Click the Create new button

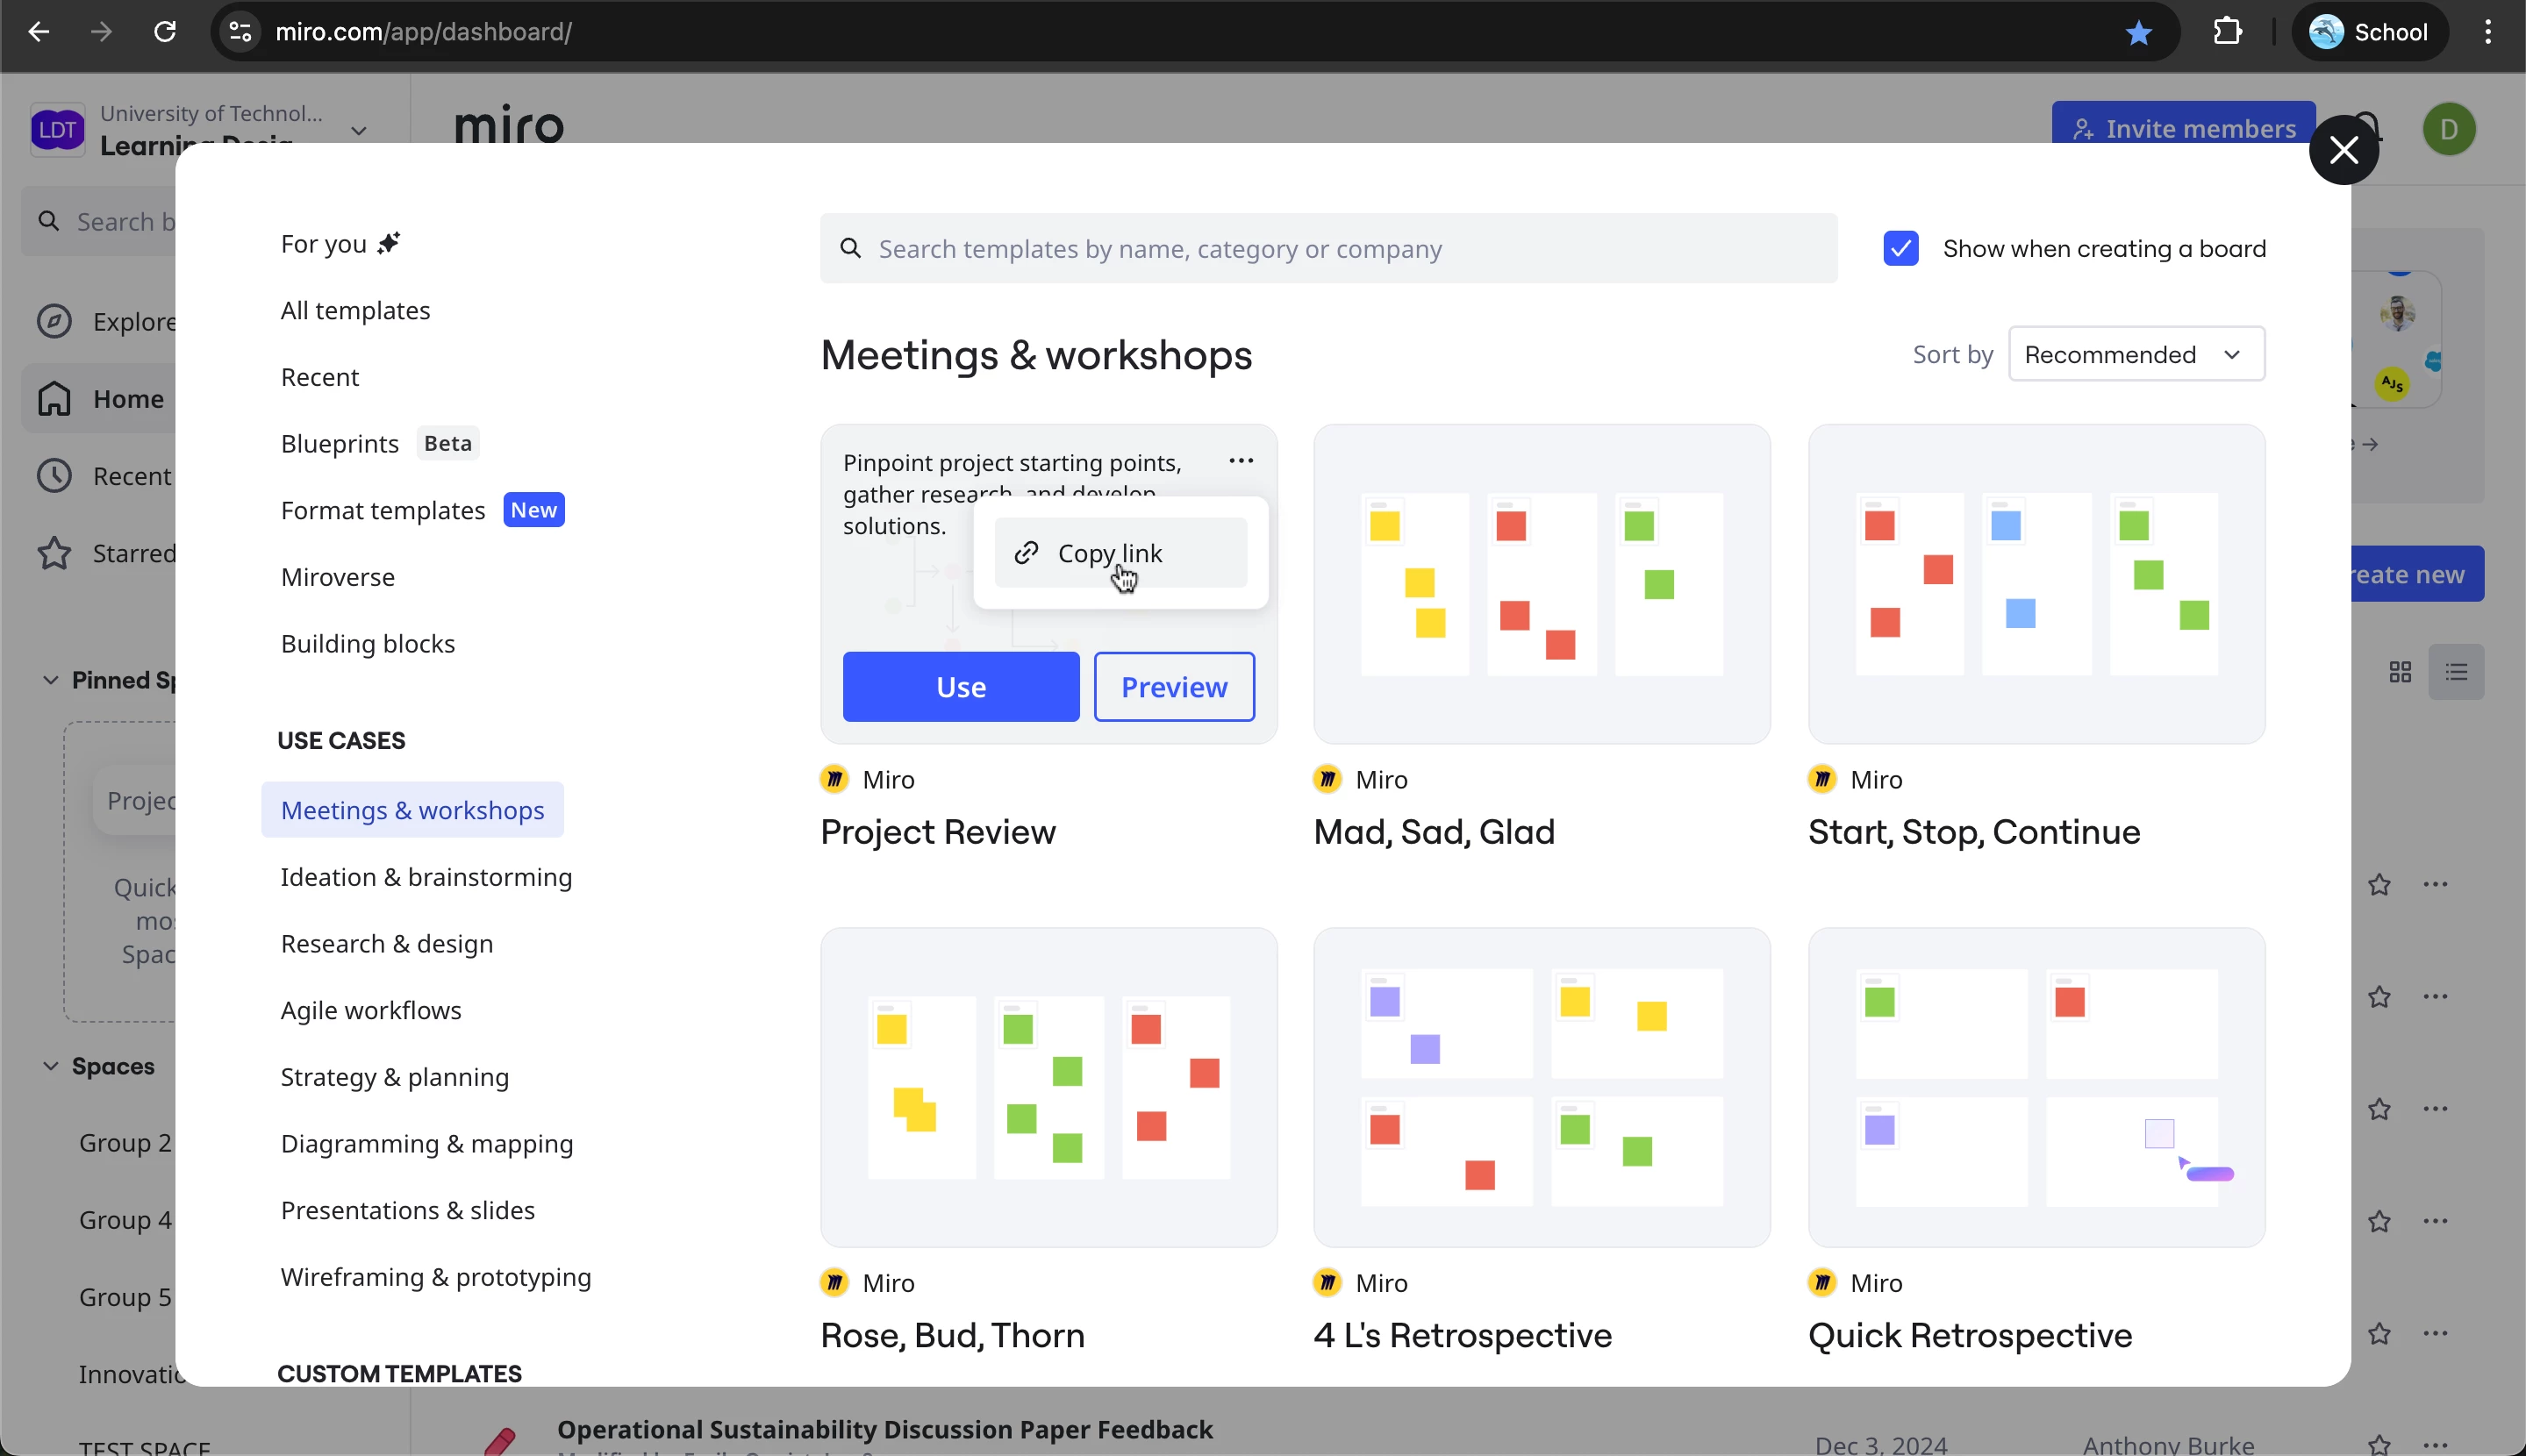[x=2416, y=574]
